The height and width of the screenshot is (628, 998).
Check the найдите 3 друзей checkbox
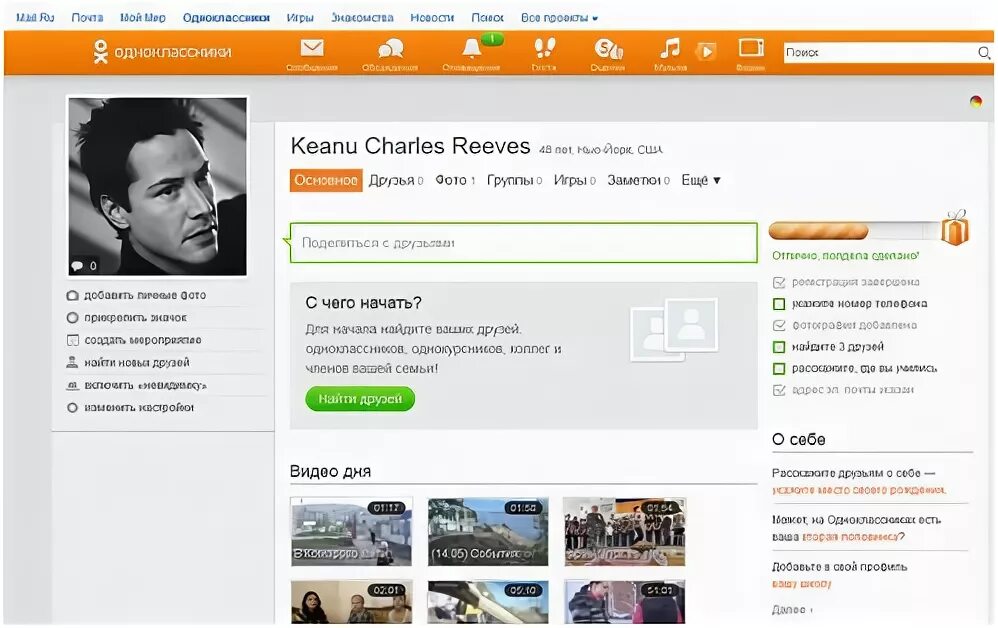[x=778, y=347]
